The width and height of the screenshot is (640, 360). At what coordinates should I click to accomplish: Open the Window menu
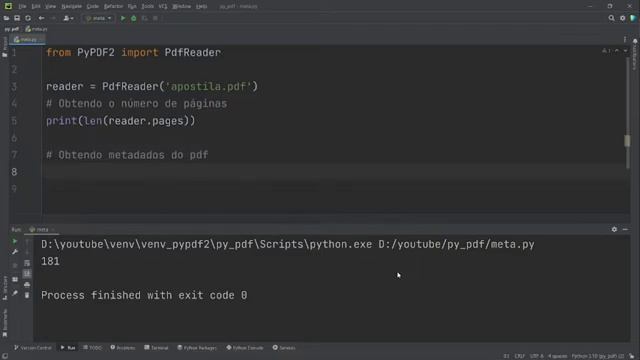[181, 7]
